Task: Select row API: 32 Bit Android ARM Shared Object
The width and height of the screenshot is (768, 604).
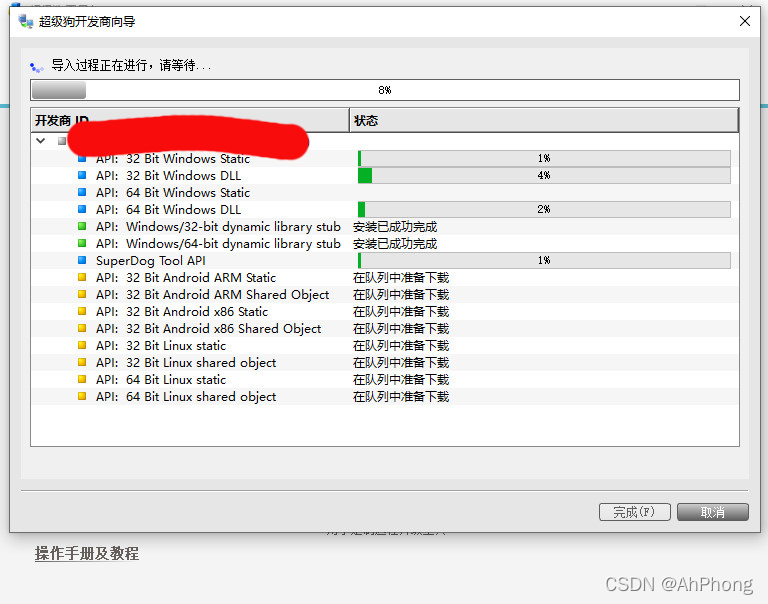Action: pyautogui.click(x=385, y=294)
